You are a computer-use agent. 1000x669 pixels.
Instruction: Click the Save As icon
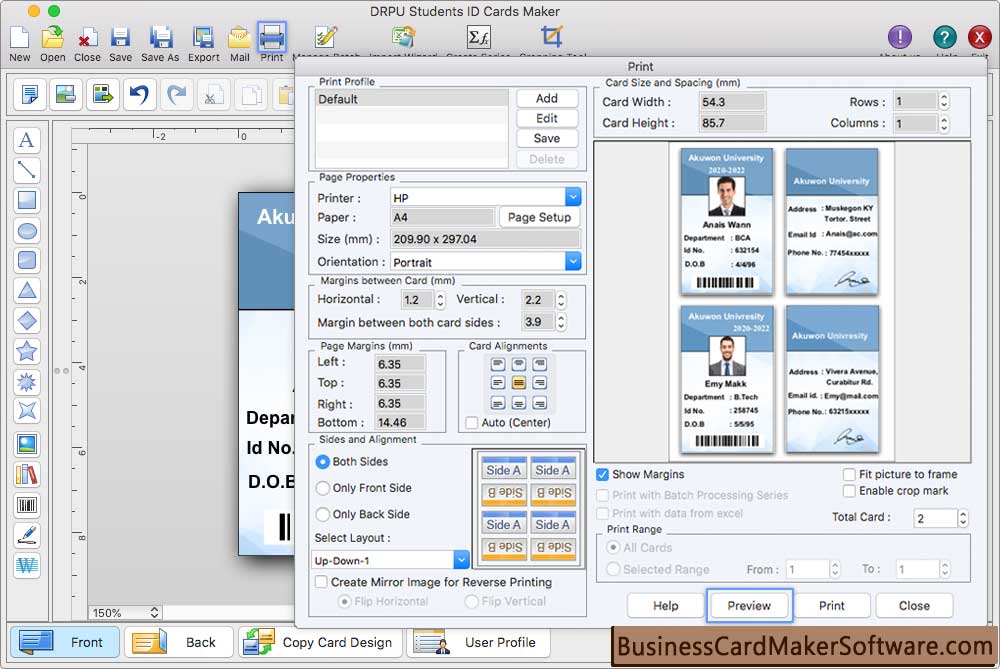click(x=160, y=38)
